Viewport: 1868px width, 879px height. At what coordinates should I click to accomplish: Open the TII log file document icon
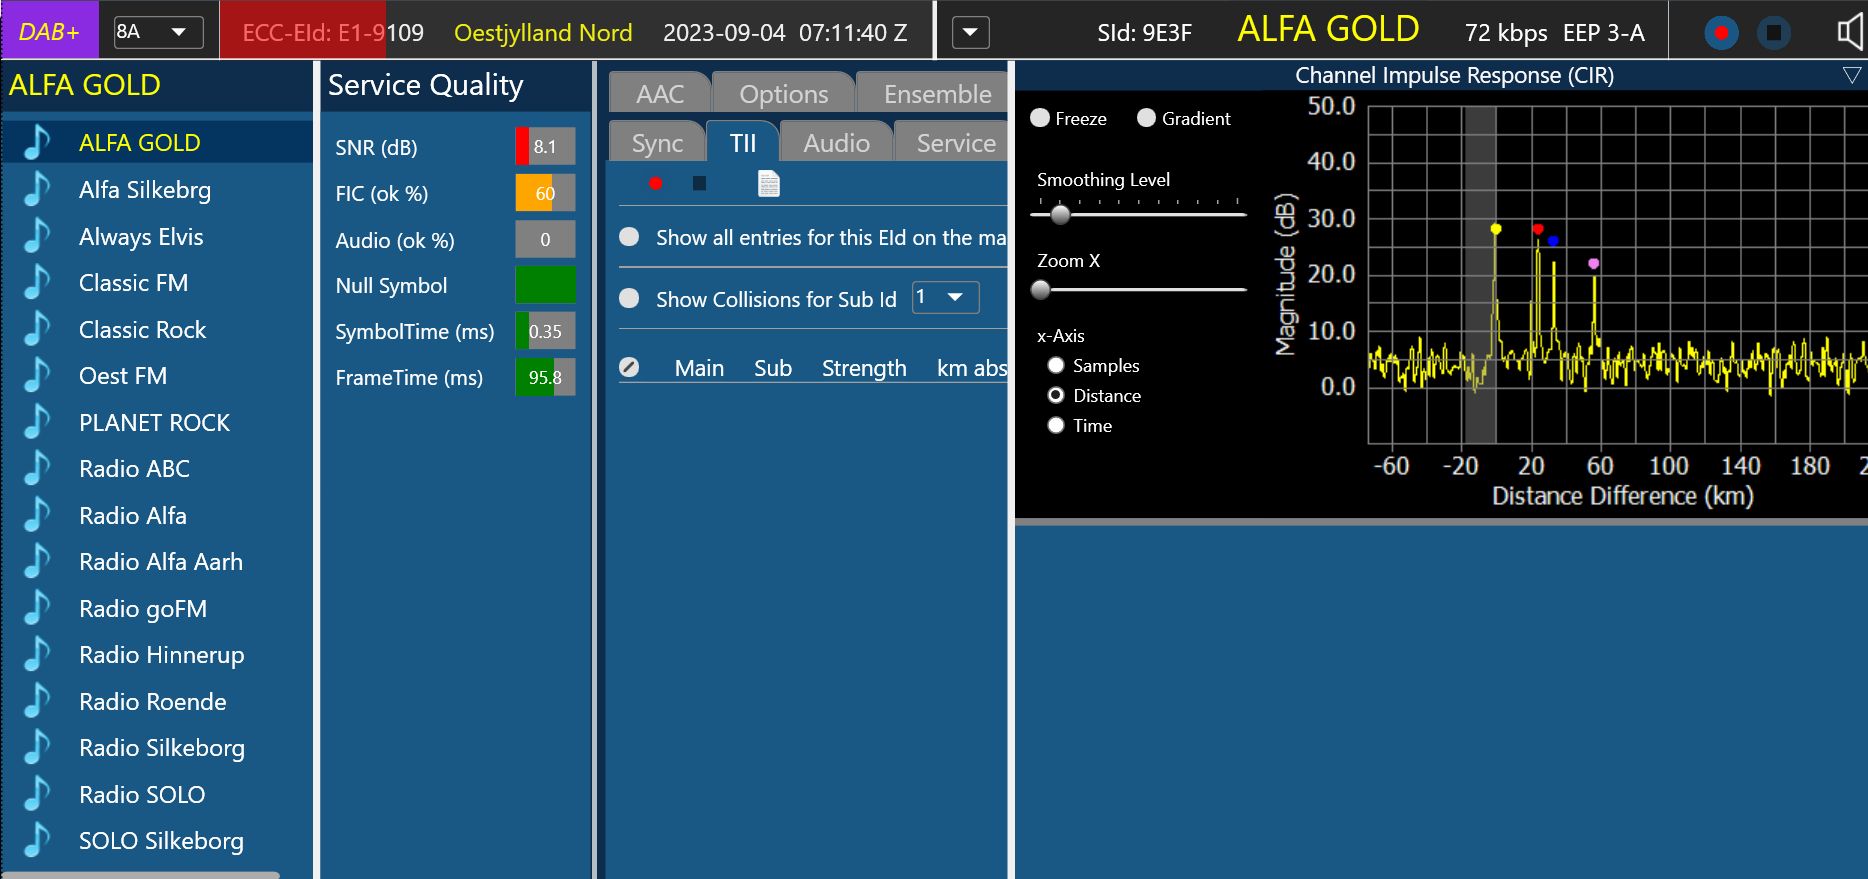click(x=768, y=183)
